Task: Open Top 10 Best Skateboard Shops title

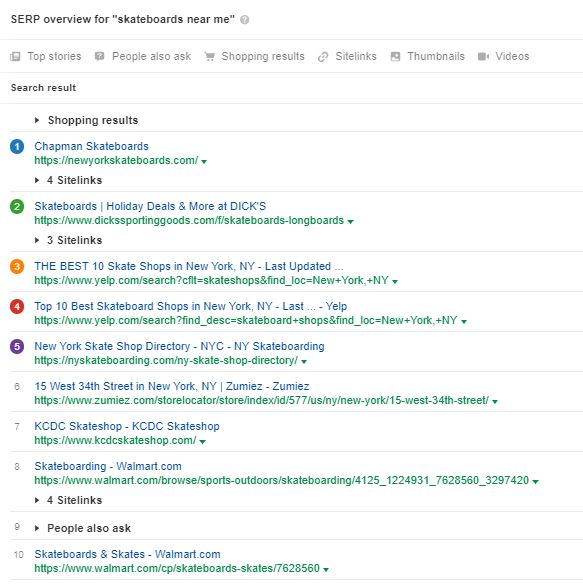Action: [x=191, y=306]
